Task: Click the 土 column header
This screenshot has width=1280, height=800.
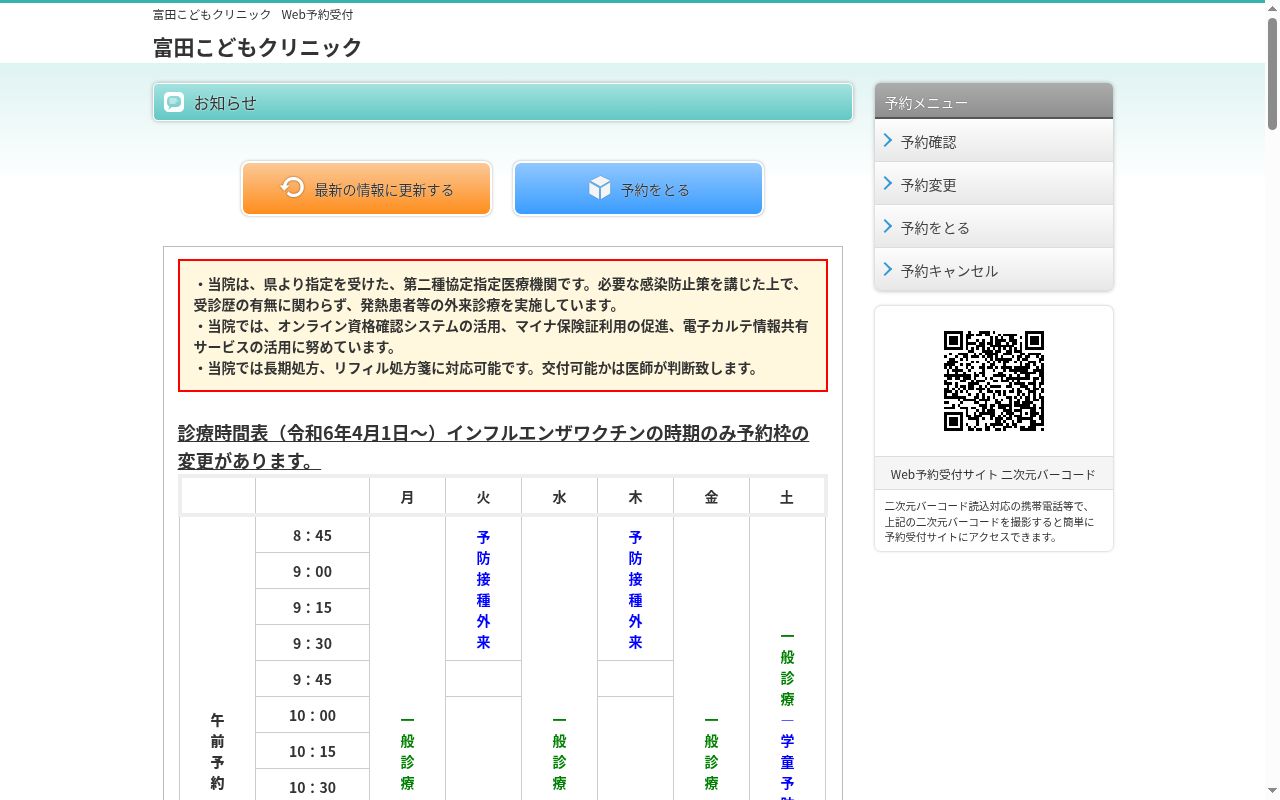Action: tap(787, 497)
